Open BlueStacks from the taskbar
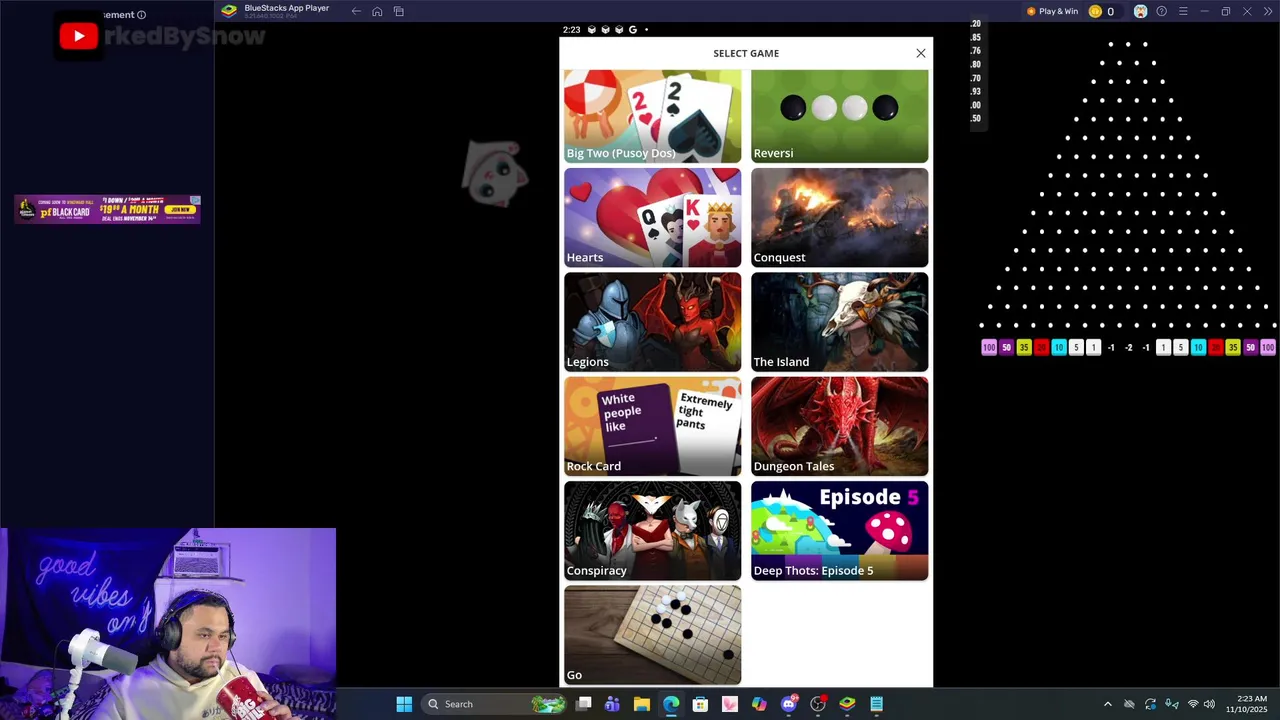1280x720 pixels. point(847,704)
